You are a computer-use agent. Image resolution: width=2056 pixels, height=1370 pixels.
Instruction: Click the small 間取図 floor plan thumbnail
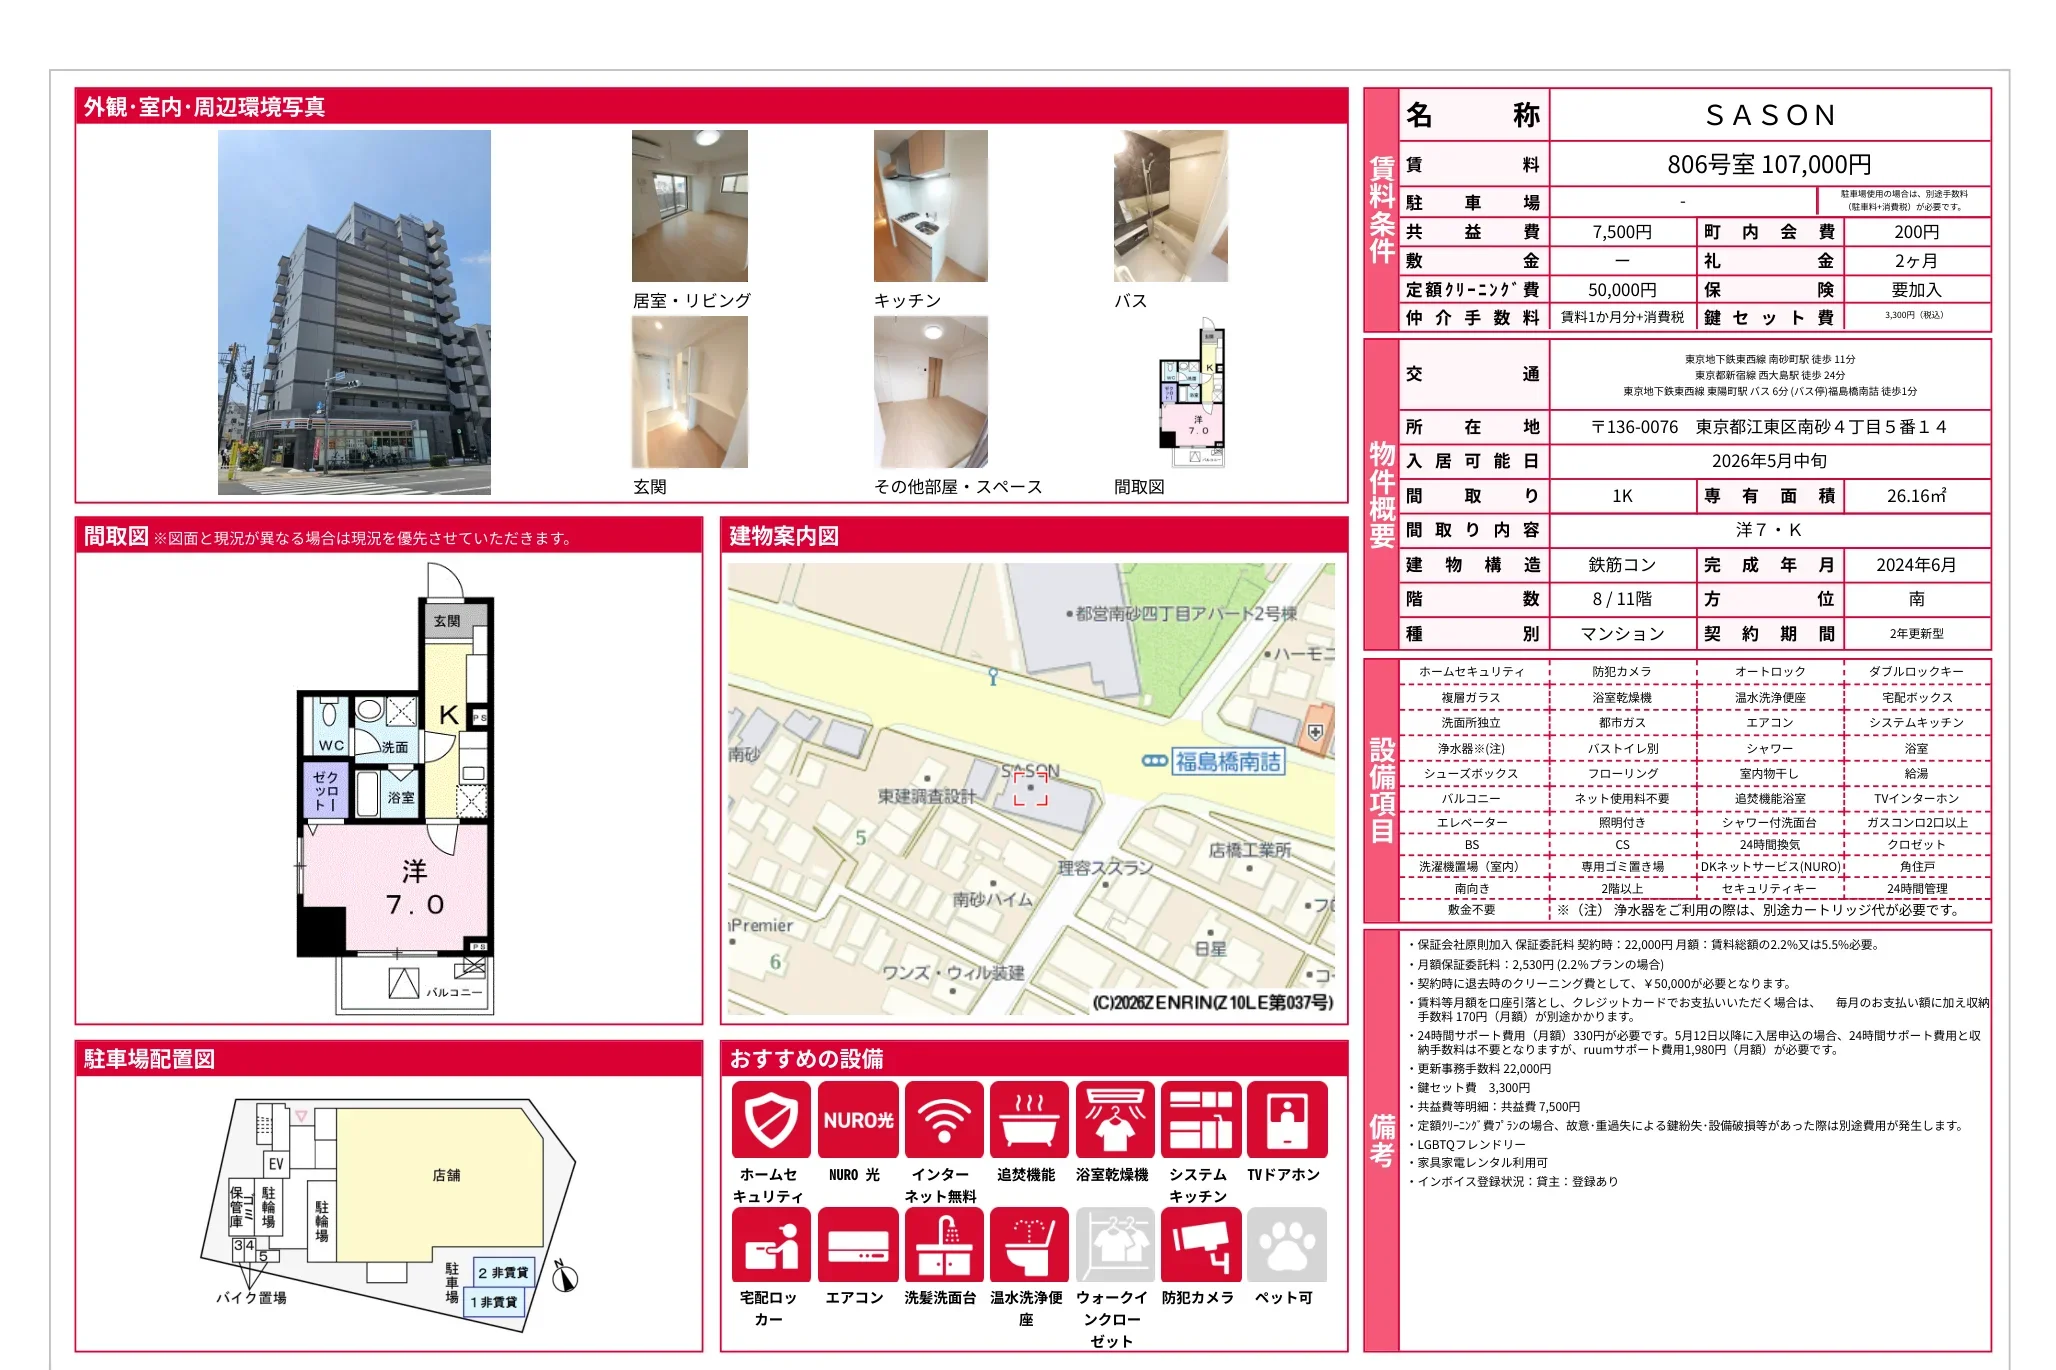[x=1192, y=392]
